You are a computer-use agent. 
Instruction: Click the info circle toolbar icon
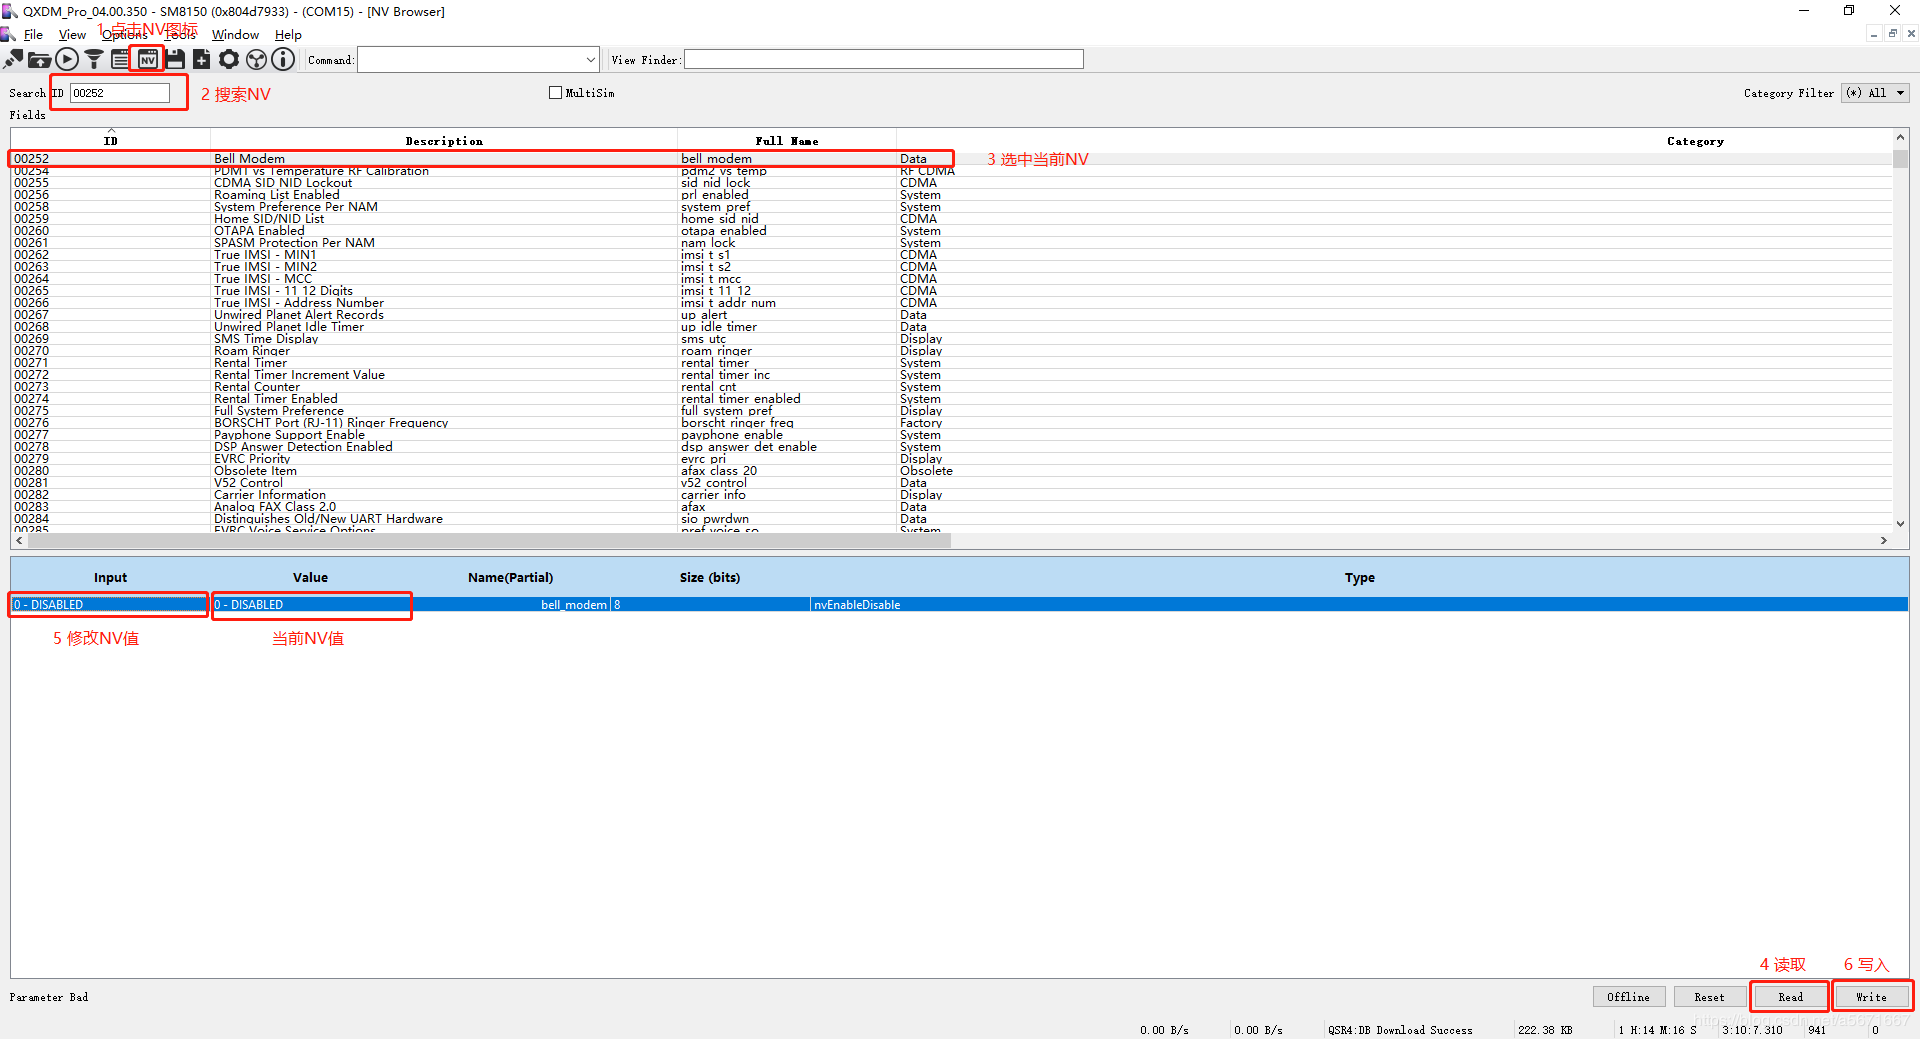coord(284,60)
